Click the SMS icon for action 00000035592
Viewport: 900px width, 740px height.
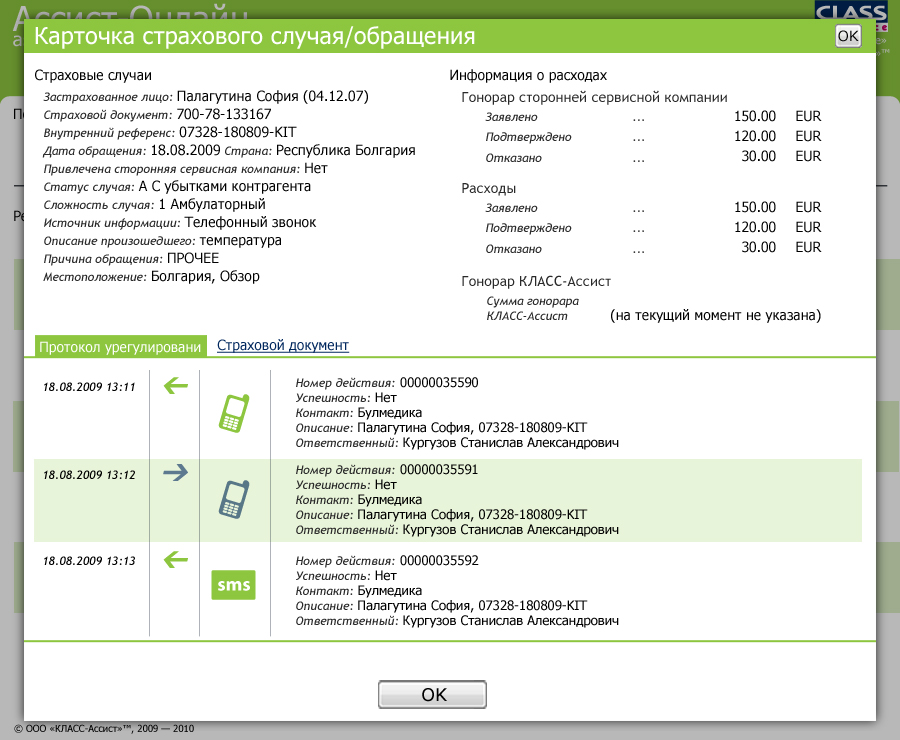coord(232,585)
